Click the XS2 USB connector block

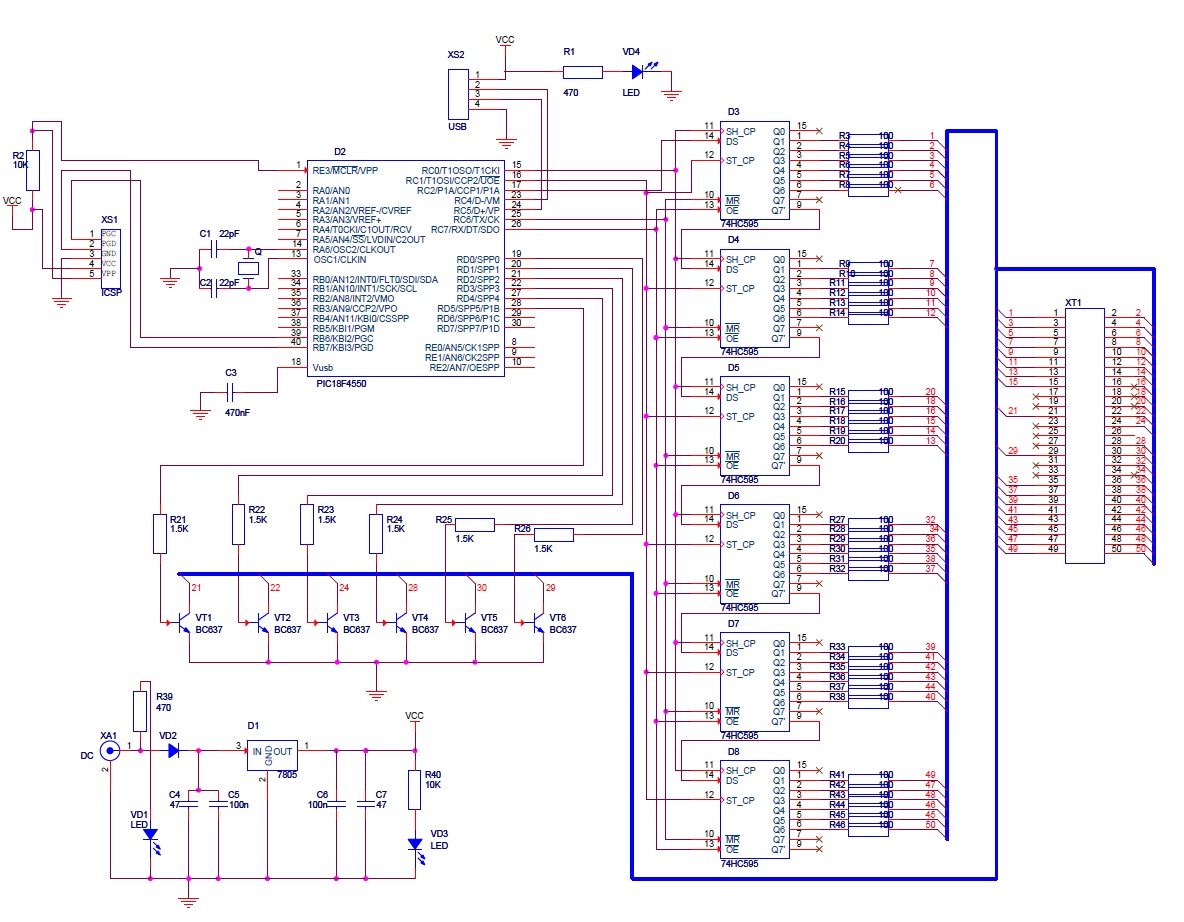pyautogui.click(x=458, y=93)
